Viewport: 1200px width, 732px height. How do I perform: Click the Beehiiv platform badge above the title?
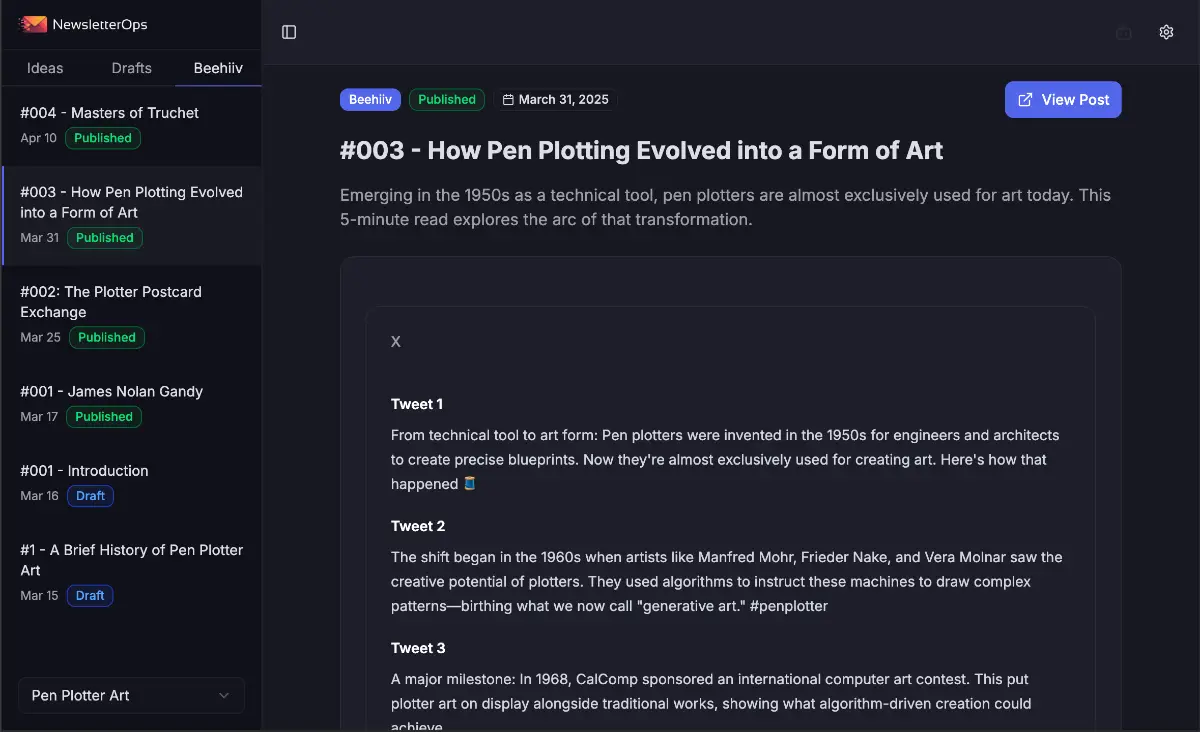pyautogui.click(x=370, y=99)
